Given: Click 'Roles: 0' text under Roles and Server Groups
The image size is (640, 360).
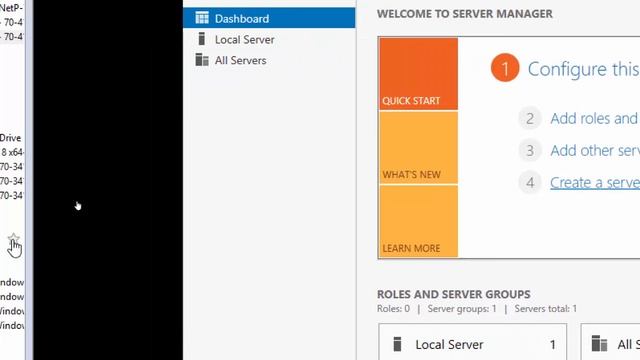Looking at the screenshot, I should (393, 309).
